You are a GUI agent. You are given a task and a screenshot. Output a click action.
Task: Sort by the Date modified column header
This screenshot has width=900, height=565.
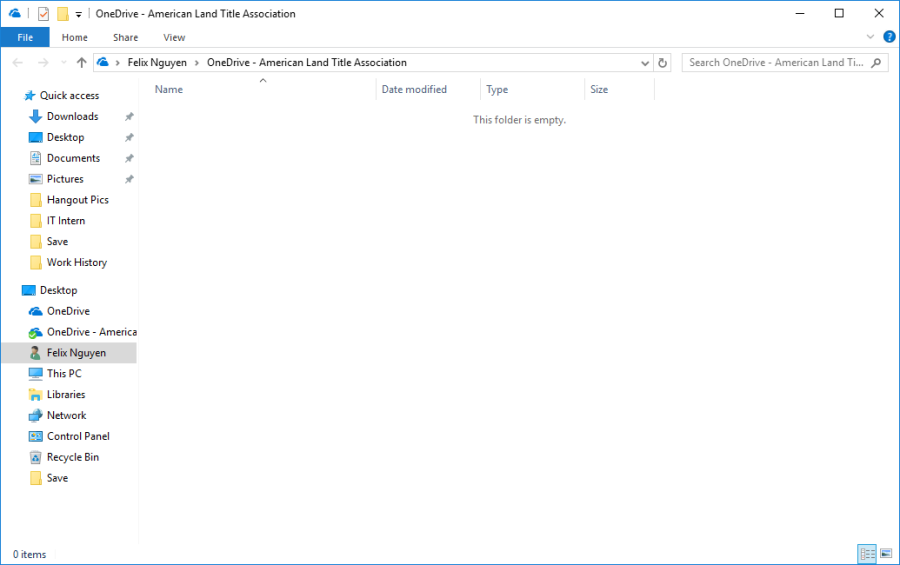pos(414,89)
